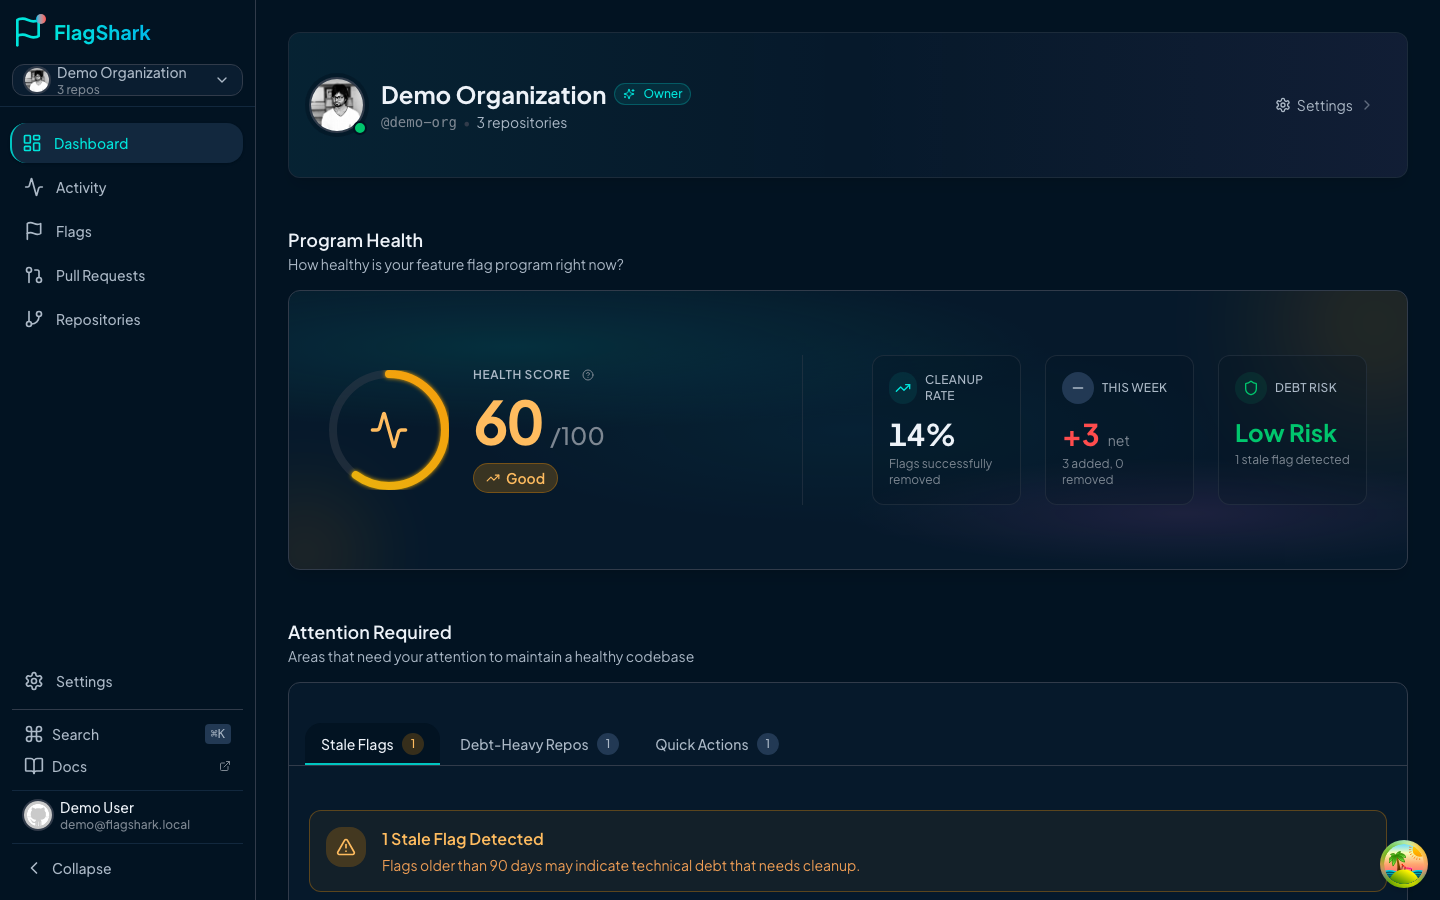Click the stale flag warning triangle icon
The height and width of the screenshot is (900, 1440).
345,847
